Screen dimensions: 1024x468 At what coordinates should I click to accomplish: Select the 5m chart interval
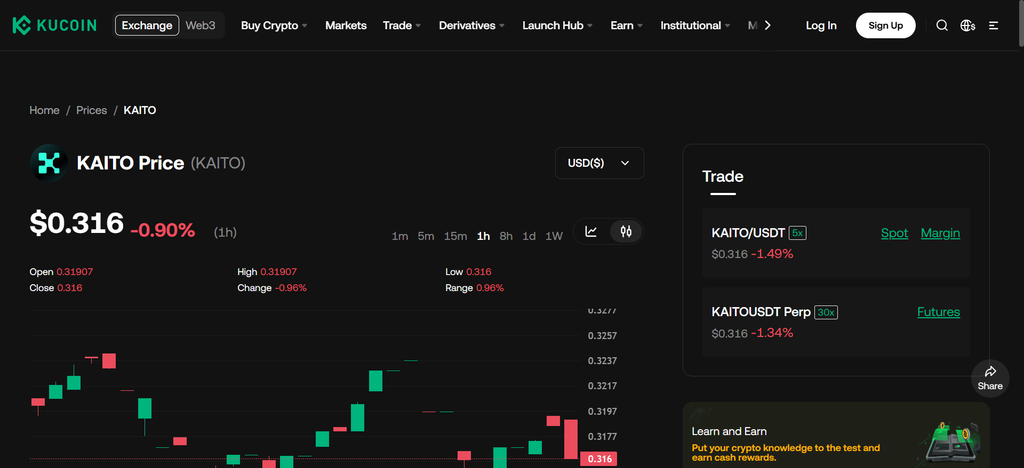tap(426, 236)
